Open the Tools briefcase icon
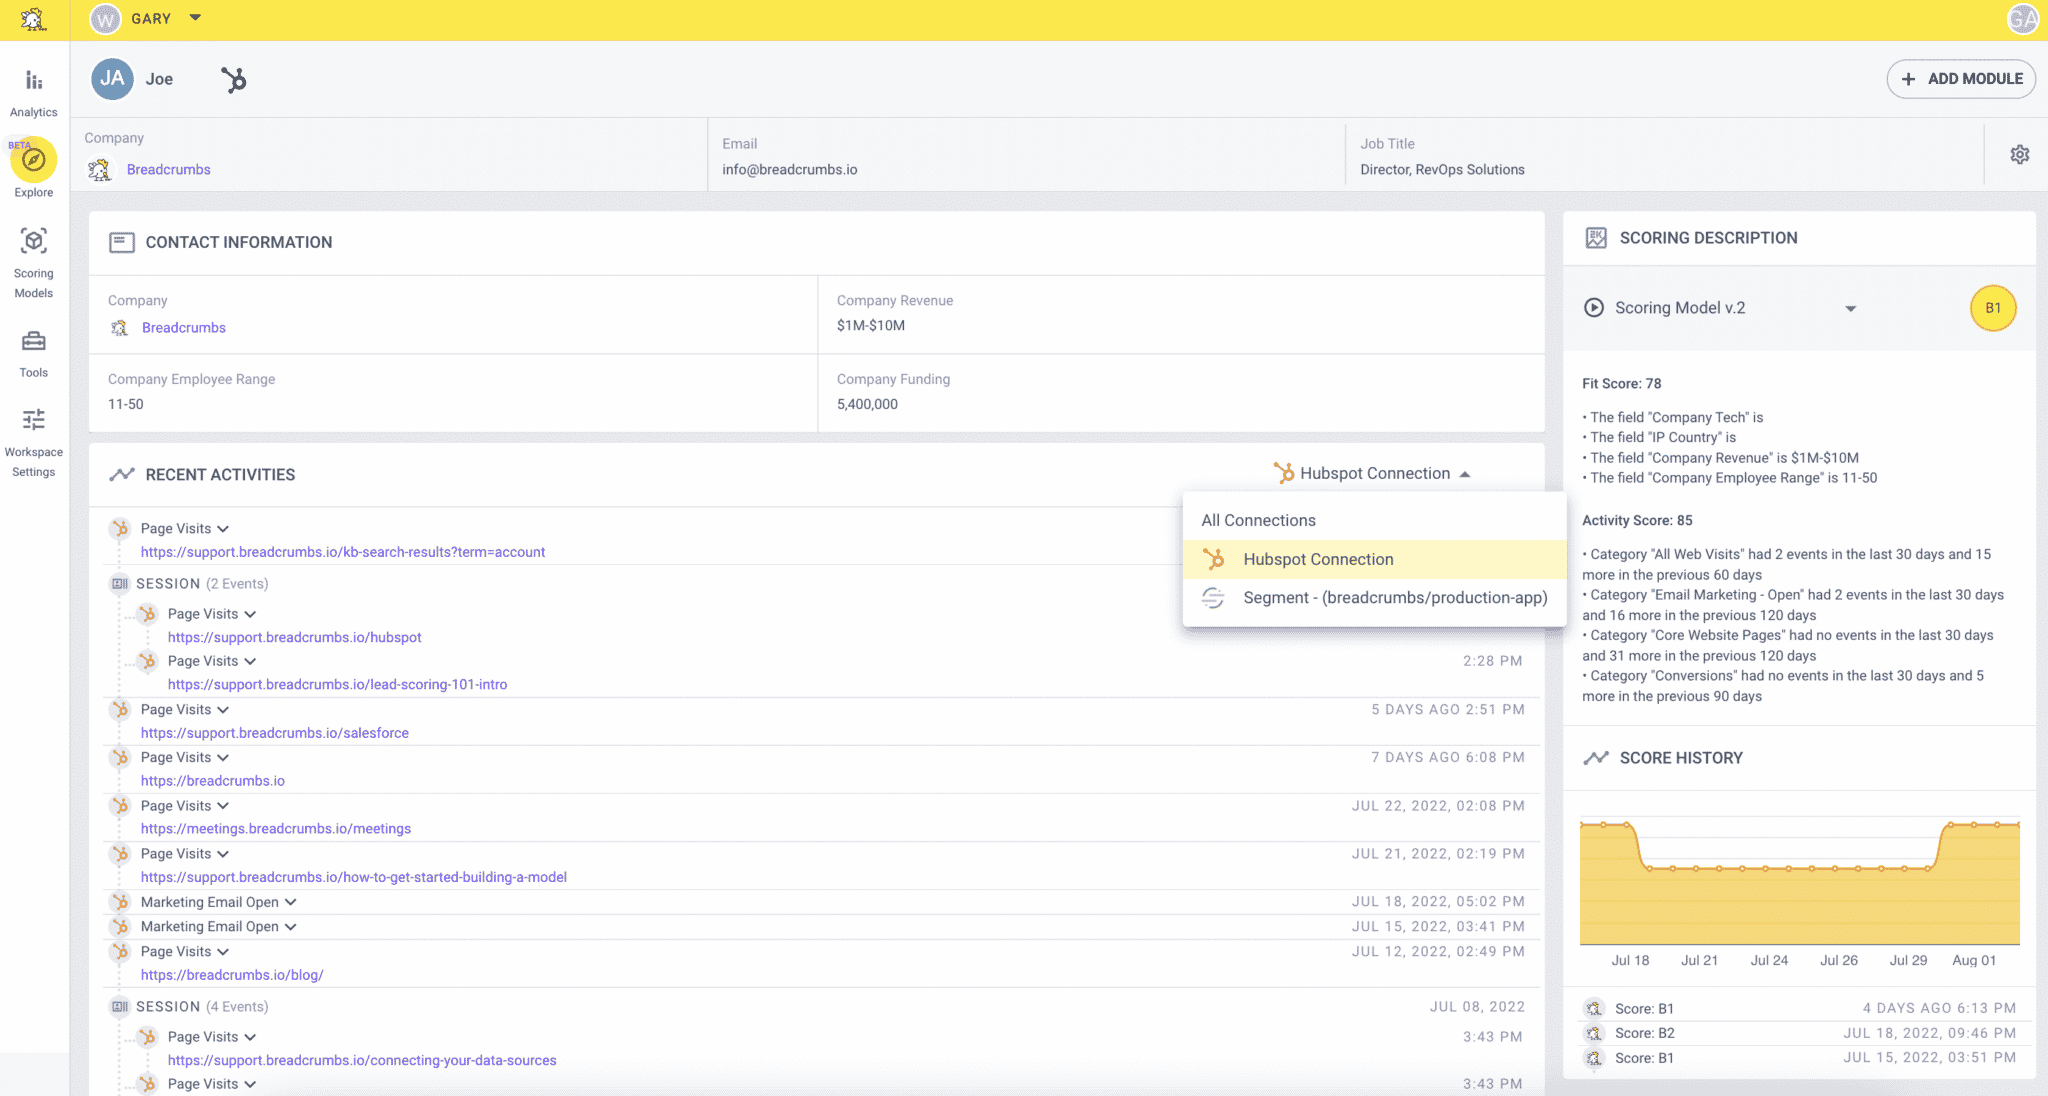Viewport: 2048px width, 1096px height. coord(34,341)
